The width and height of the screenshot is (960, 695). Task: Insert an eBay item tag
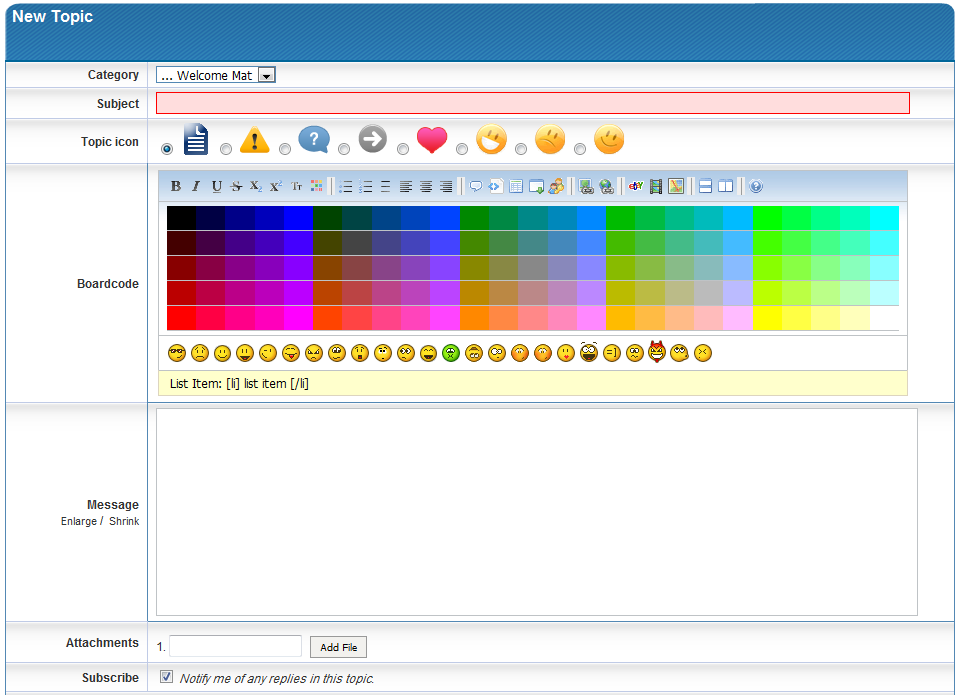pyautogui.click(x=635, y=186)
